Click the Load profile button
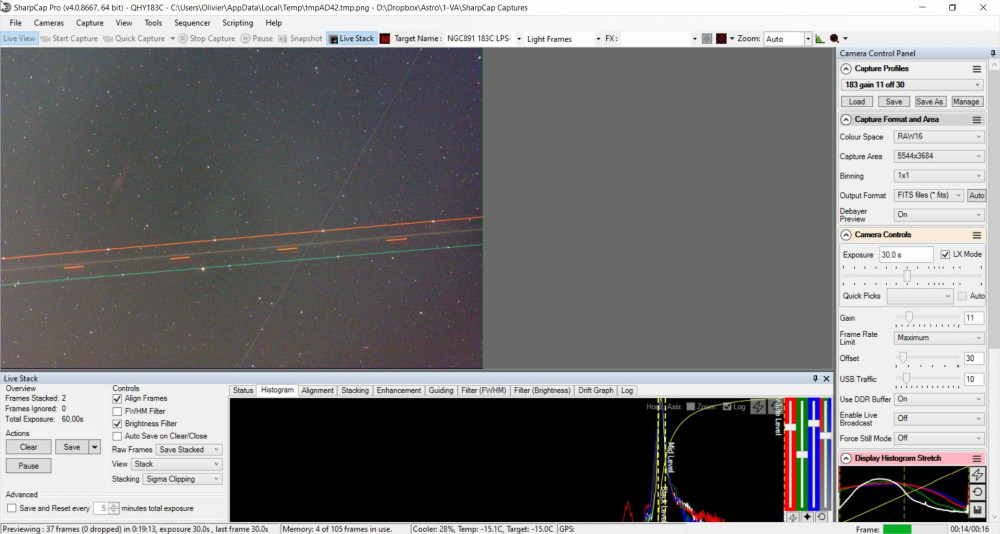 857,102
